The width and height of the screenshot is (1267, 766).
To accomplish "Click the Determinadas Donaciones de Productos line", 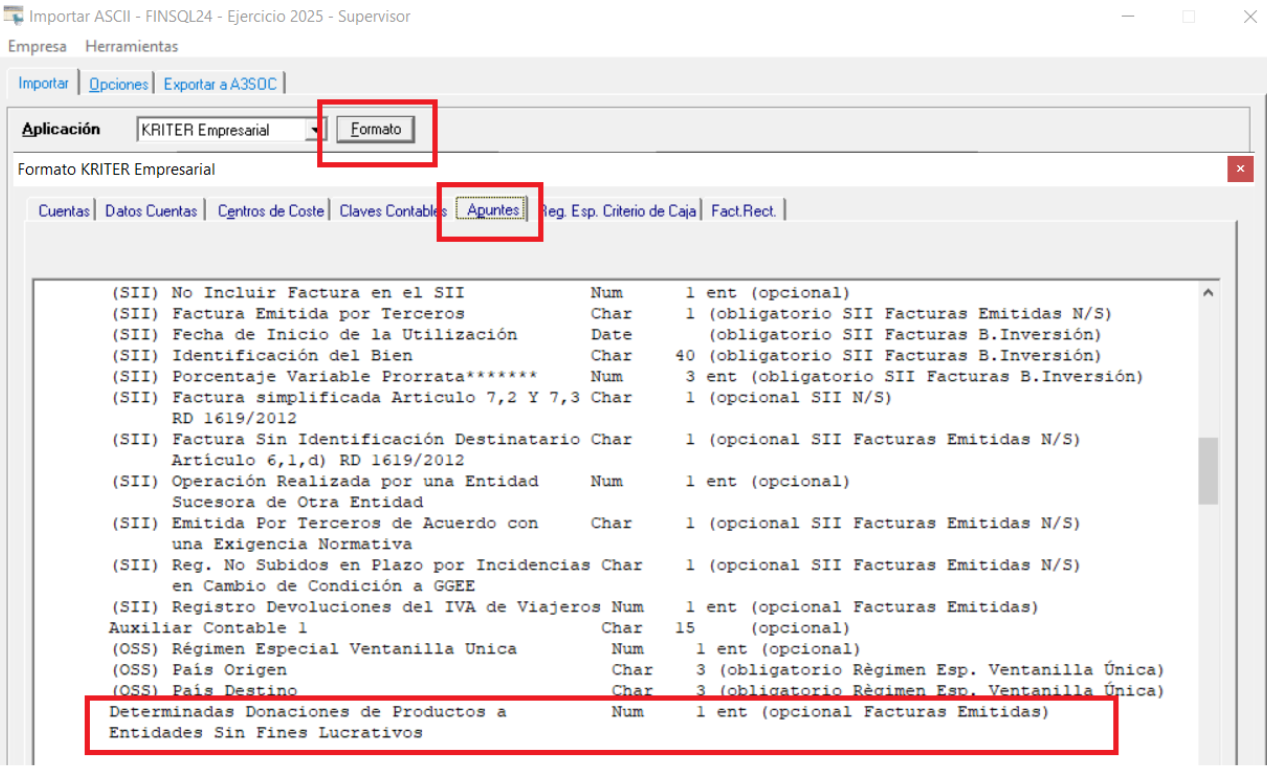I will click(307, 712).
